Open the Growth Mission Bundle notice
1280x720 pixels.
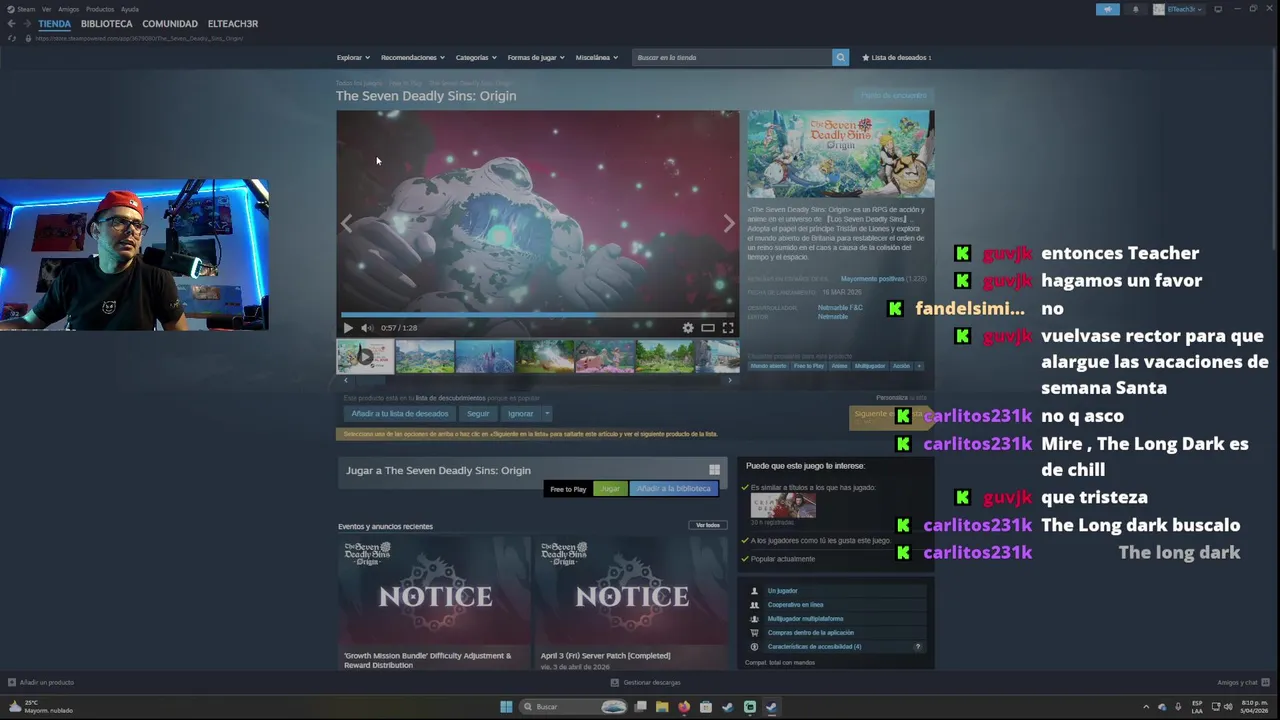[434, 603]
